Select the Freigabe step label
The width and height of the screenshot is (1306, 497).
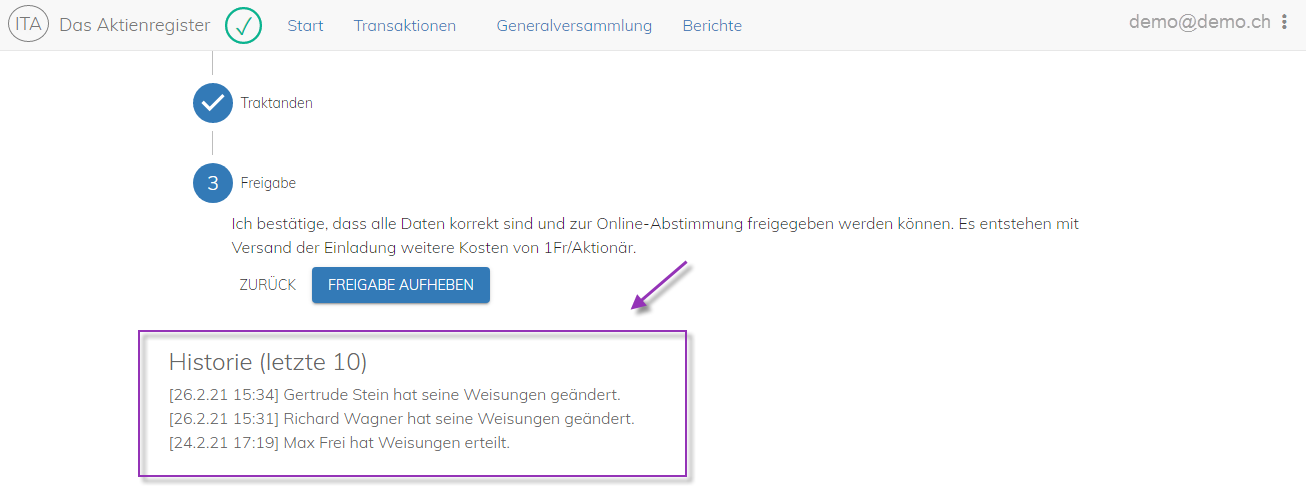268,183
